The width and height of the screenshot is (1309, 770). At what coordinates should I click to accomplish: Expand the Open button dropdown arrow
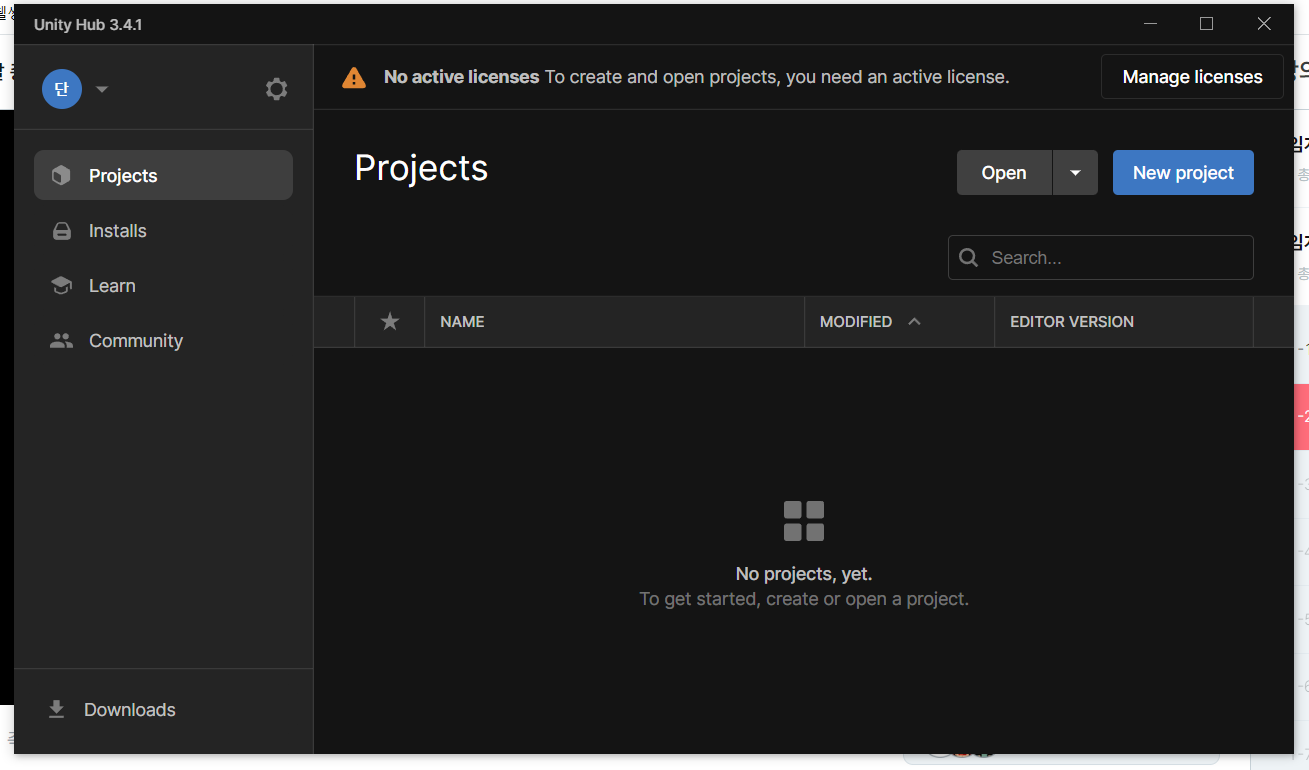(x=1075, y=173)
